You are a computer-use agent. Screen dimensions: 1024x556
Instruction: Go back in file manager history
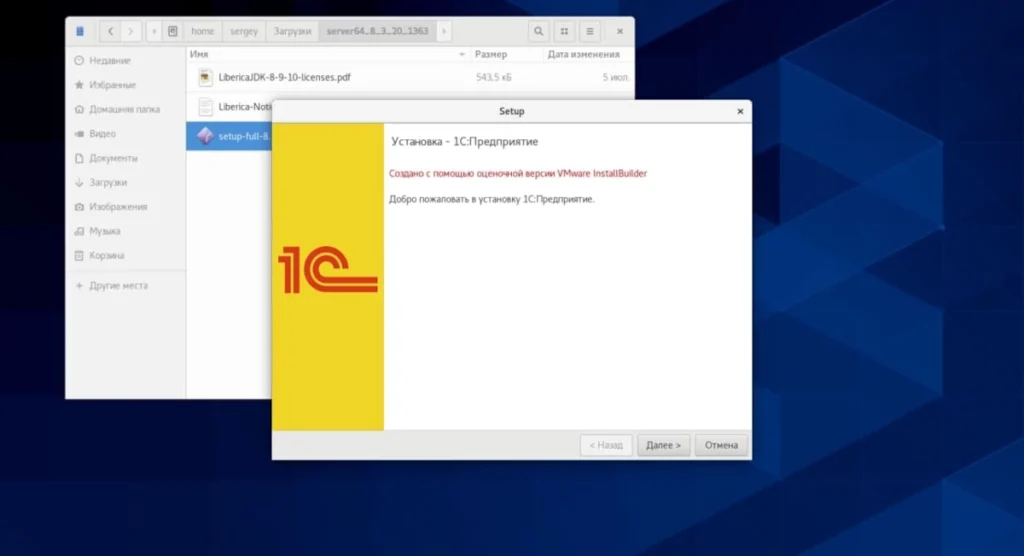pos(110,31)
